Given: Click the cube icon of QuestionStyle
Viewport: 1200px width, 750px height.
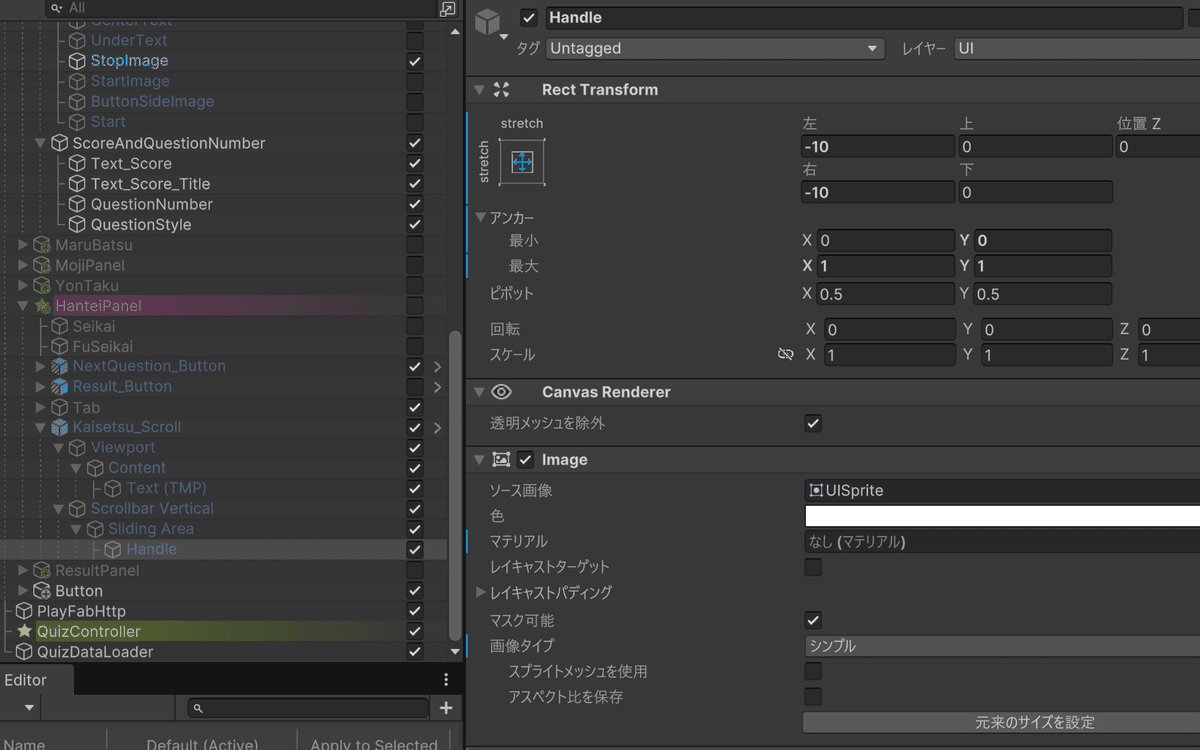Looking at the screenshot, I should pyautogui.click(x=77, y=224).
